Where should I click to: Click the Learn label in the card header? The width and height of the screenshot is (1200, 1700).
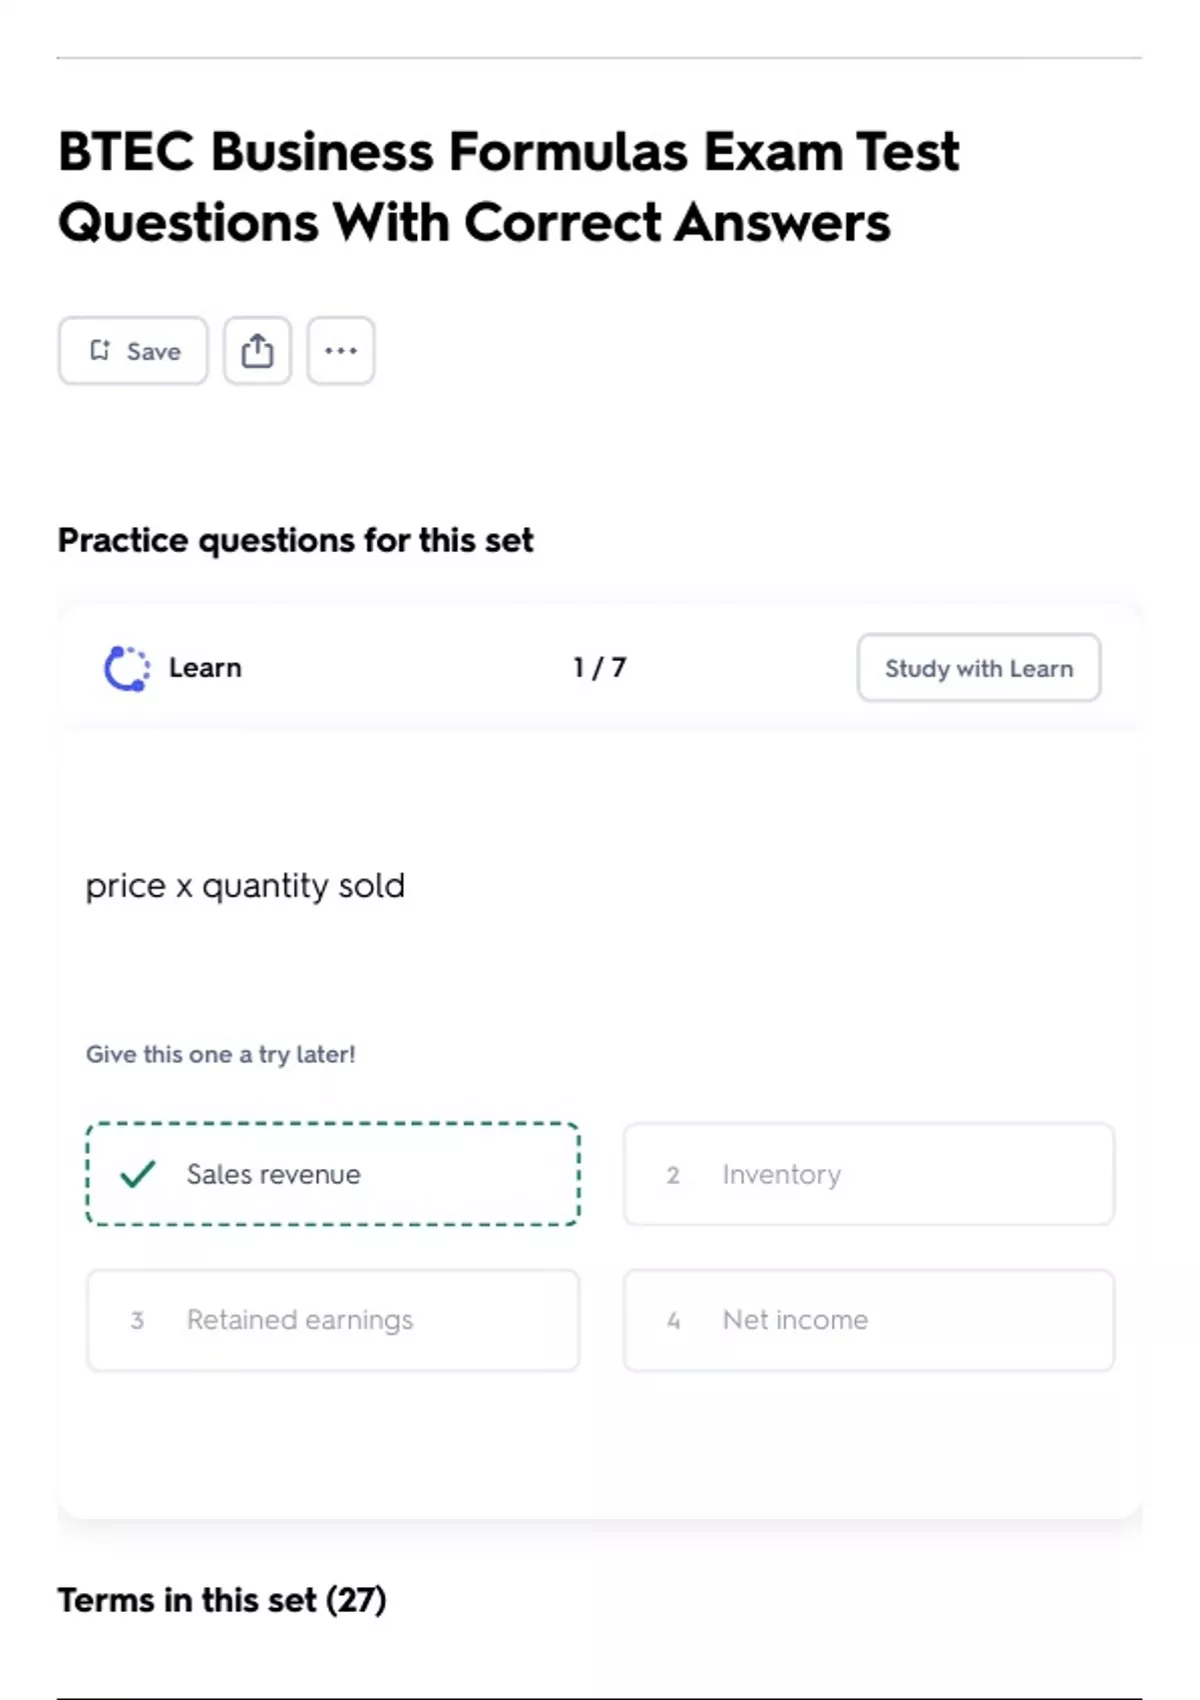pos(205,668)
